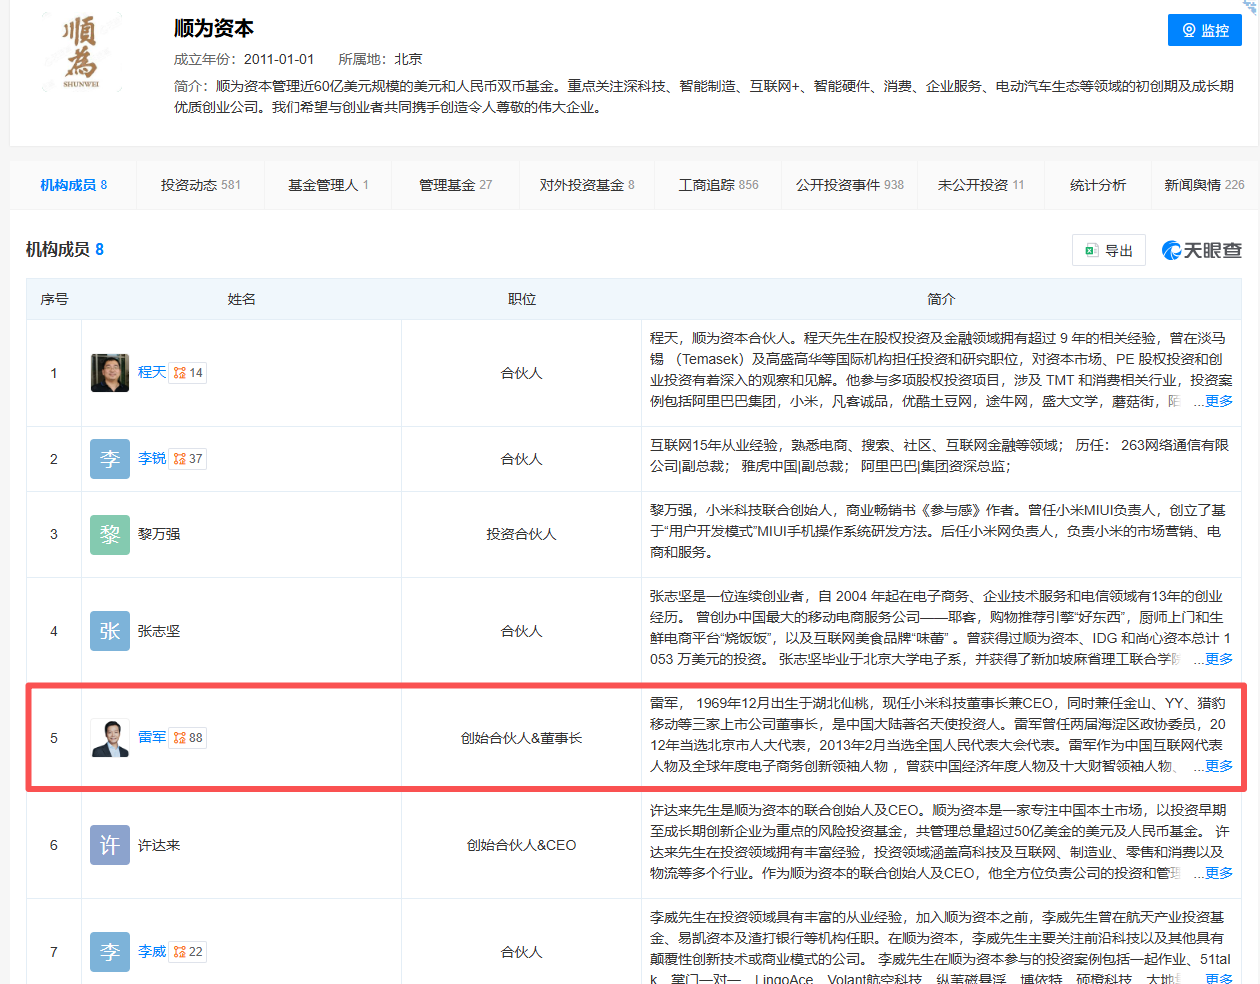Export the member list with 导出
The height and width of the screenshot is (984, 1260).
pos(1108,250)
